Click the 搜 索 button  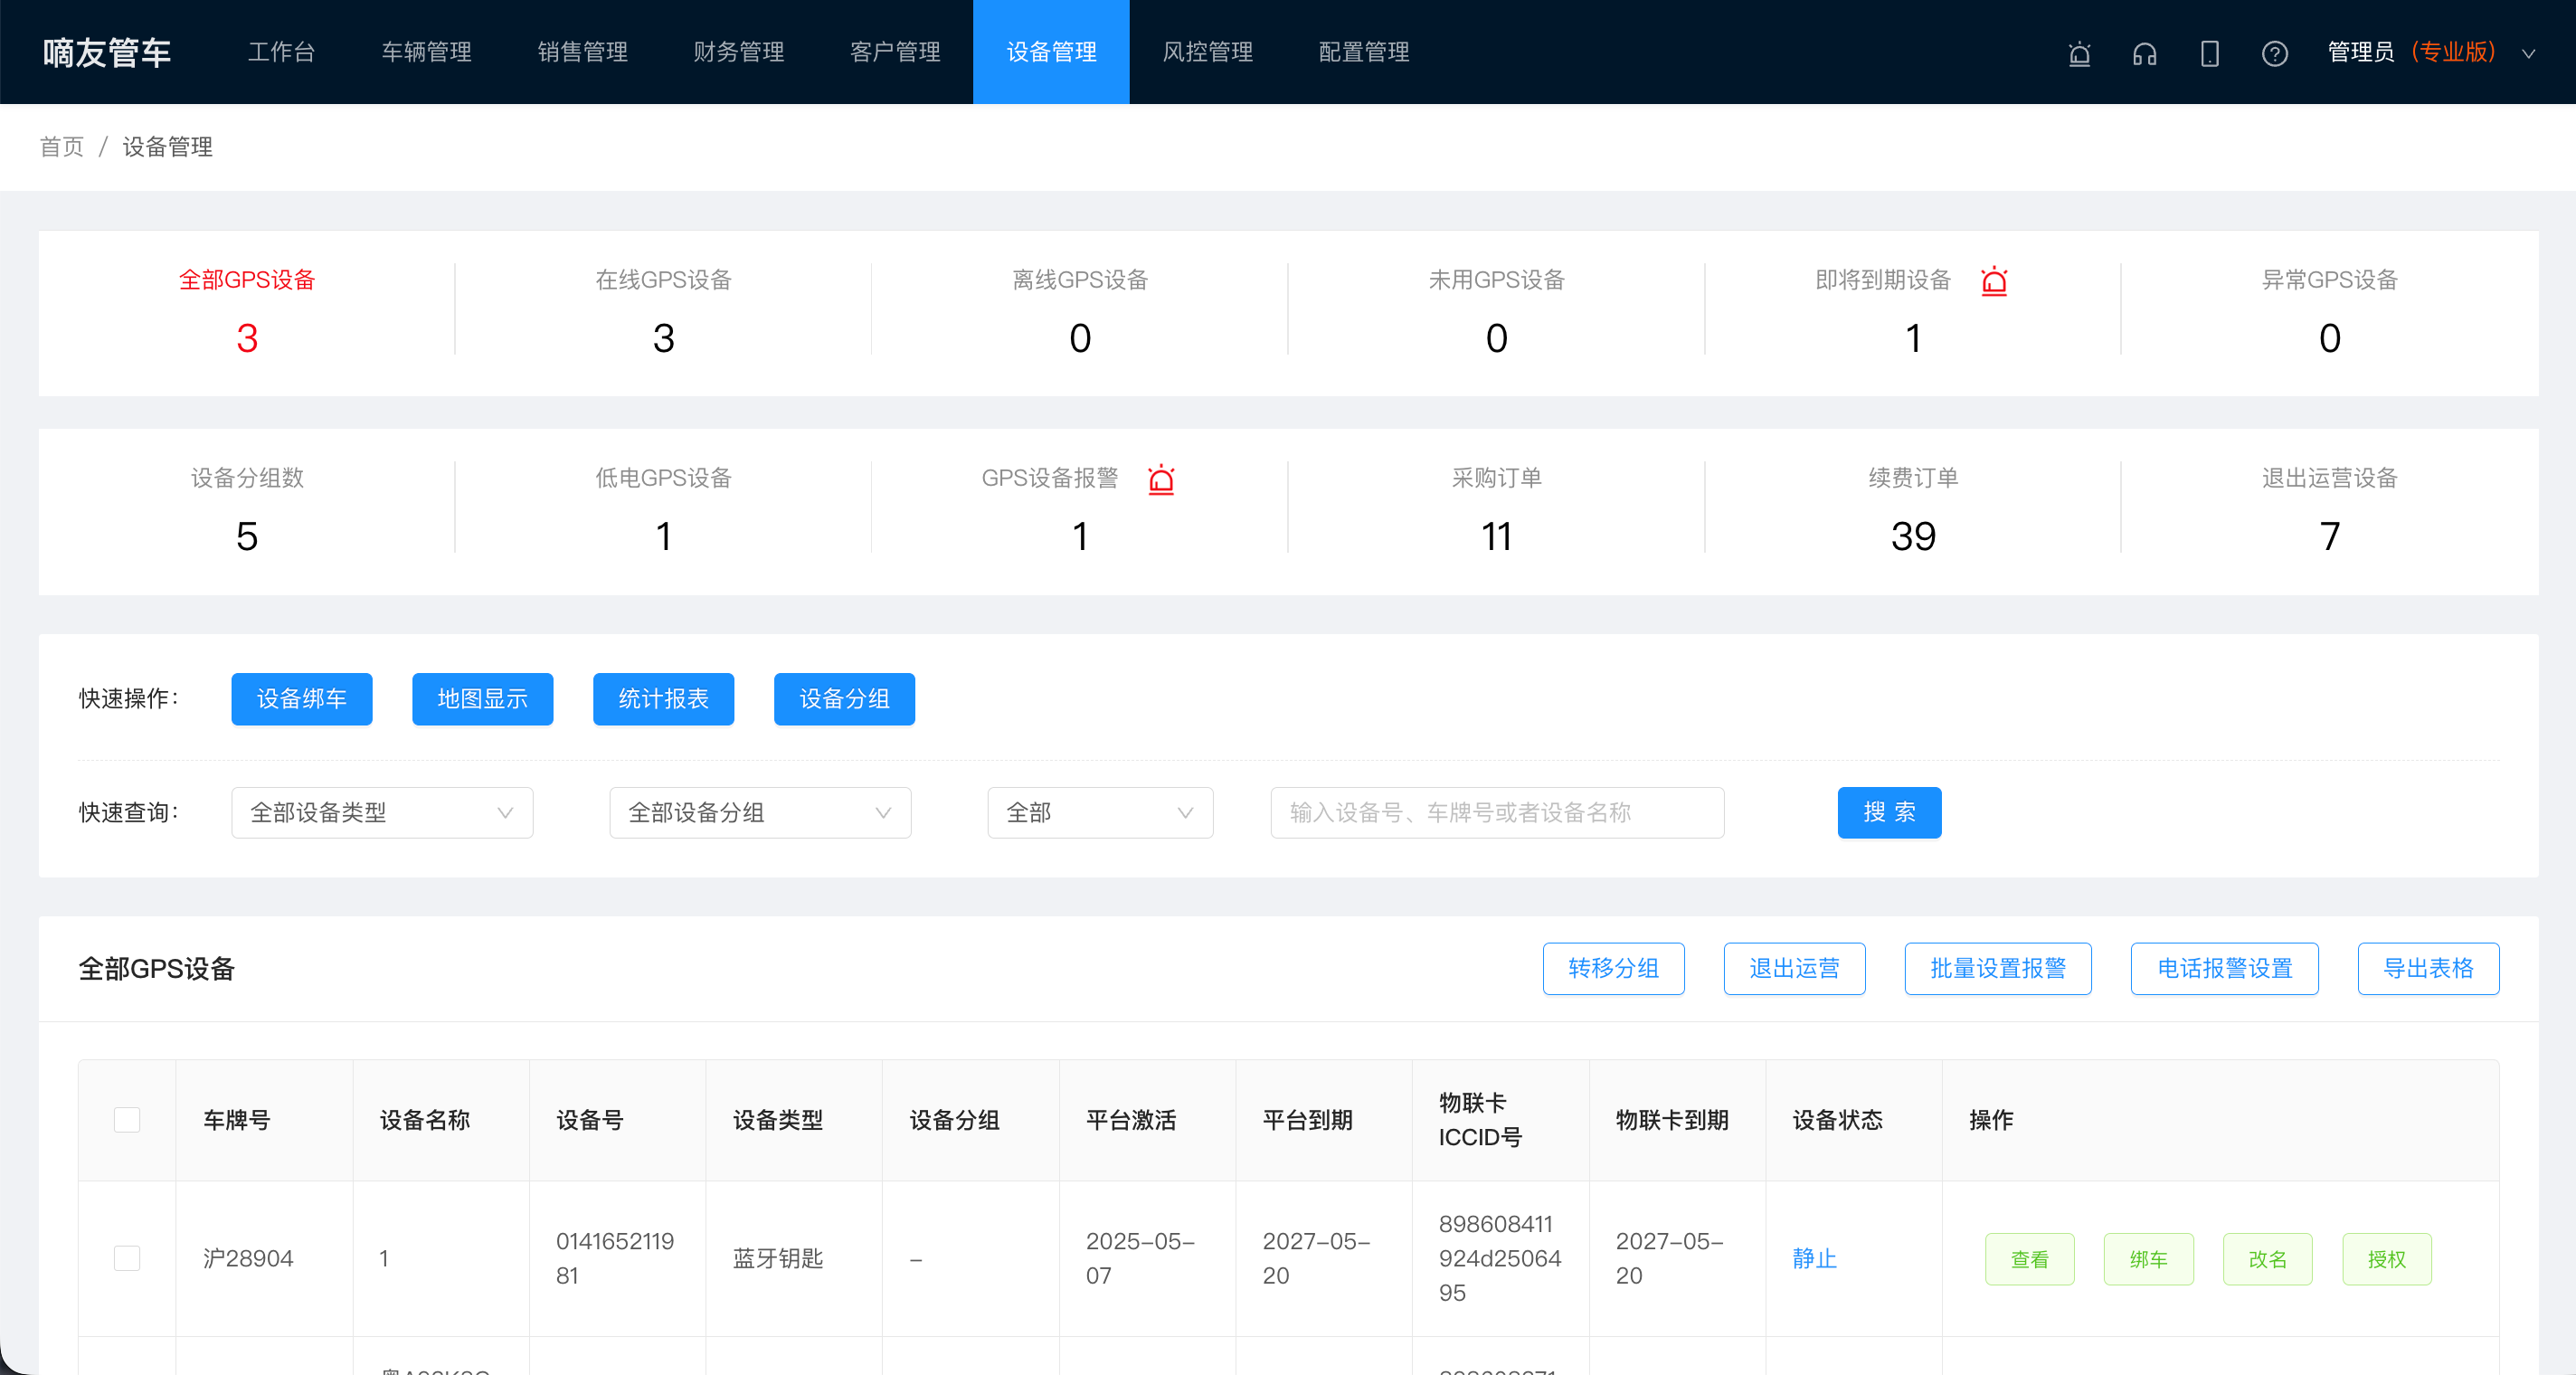(1890, 812)
